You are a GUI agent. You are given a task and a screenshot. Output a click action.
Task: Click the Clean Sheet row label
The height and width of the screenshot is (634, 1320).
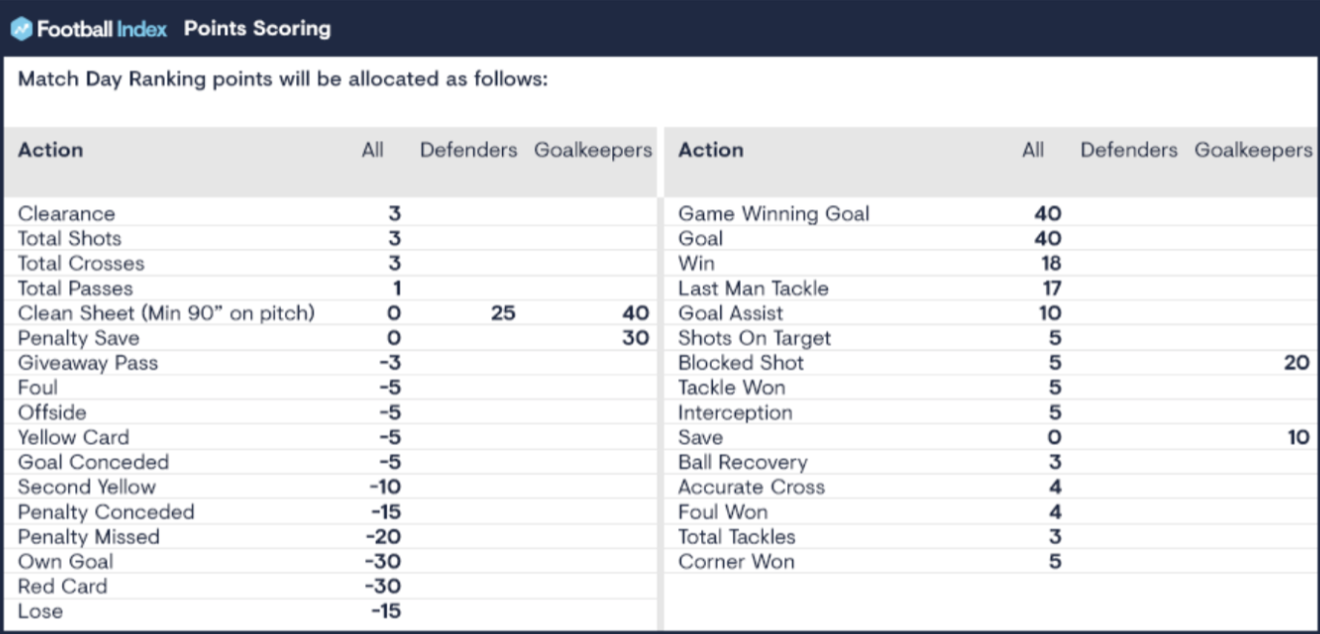tap(166, 313)
